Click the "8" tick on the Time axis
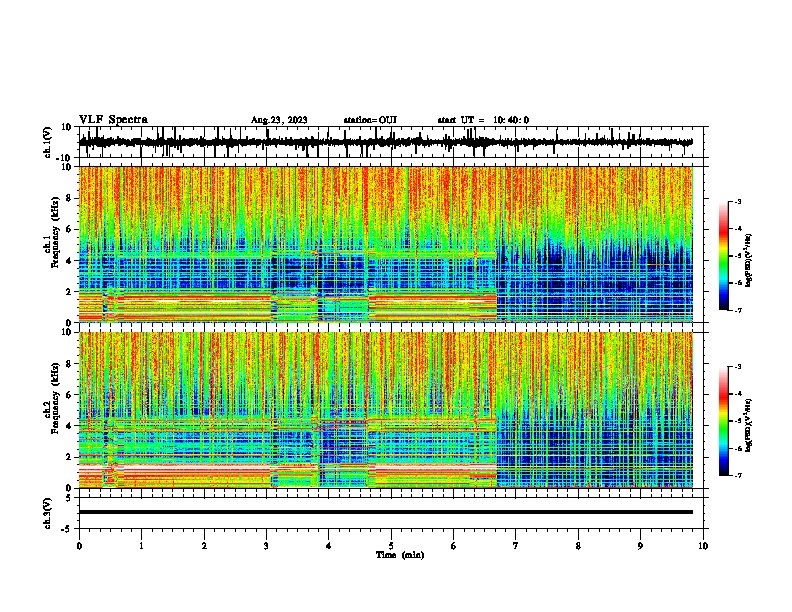The height and width of the screenshot is (612, 792). [x=578, y=546]
